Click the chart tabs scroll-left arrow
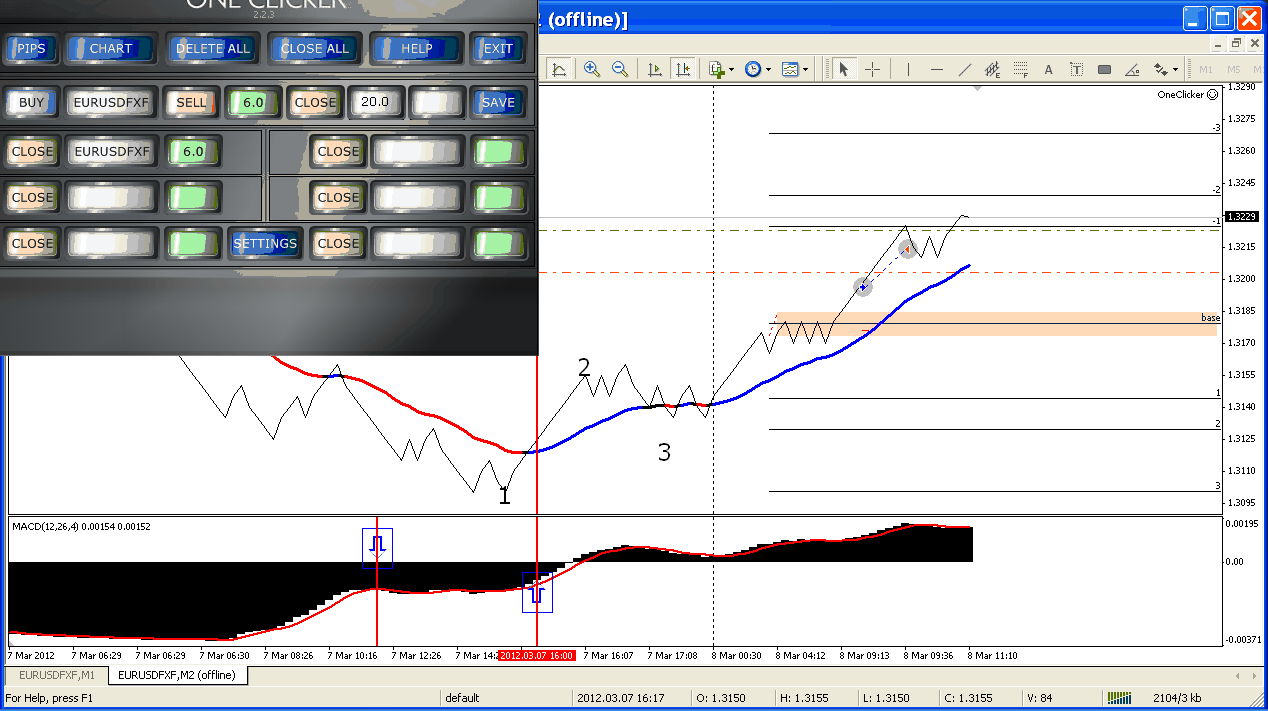This screenshot has height=711, width=1268. (x=1238, y=676)
